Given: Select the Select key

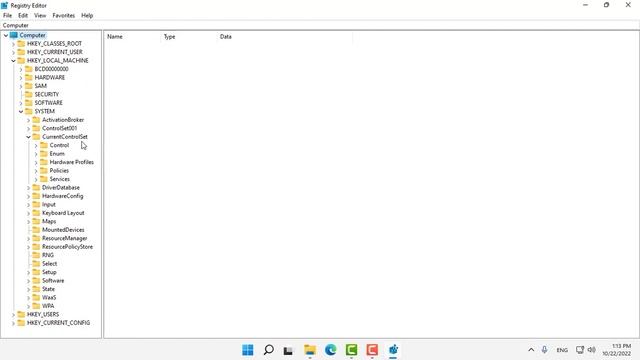Looking at the screenshot, I should [49, 264].
